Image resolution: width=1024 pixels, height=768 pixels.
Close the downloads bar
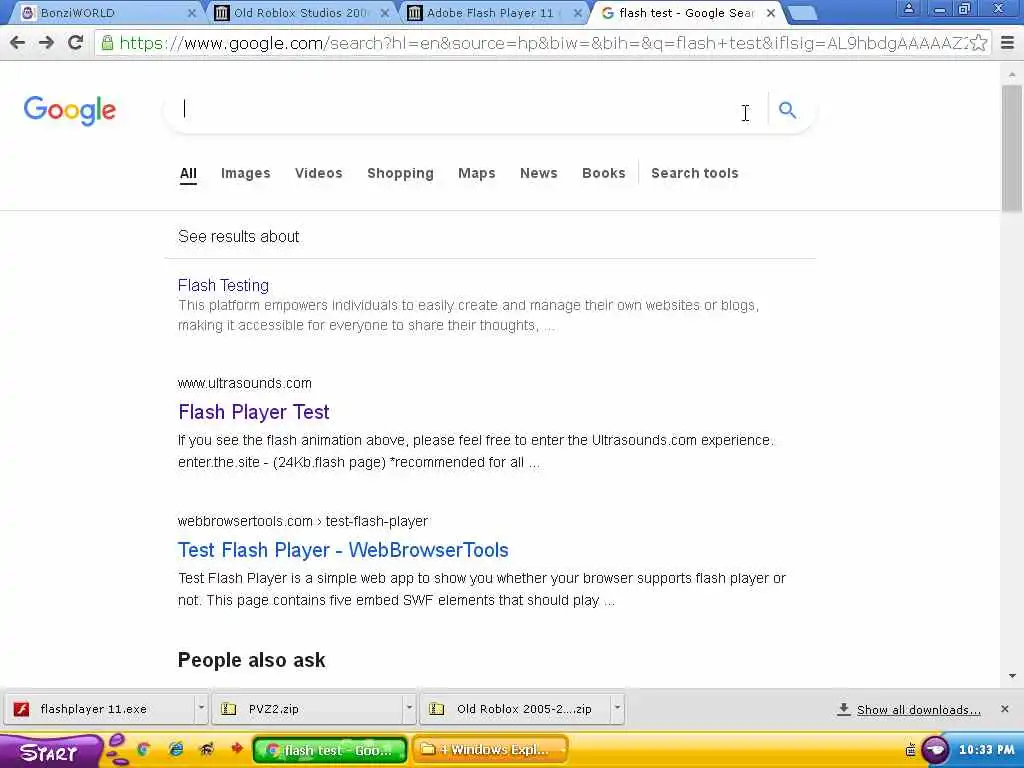click(1005, 709)
